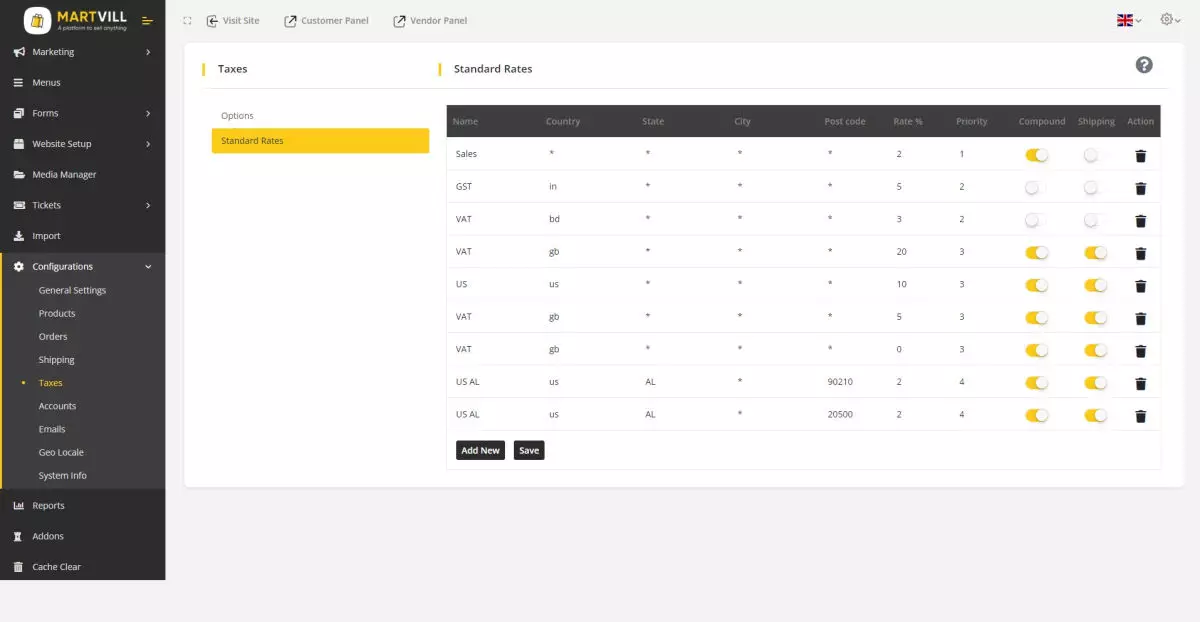Disable Shipping toggle for VAT gb 20% rate

pos(1096,253)
